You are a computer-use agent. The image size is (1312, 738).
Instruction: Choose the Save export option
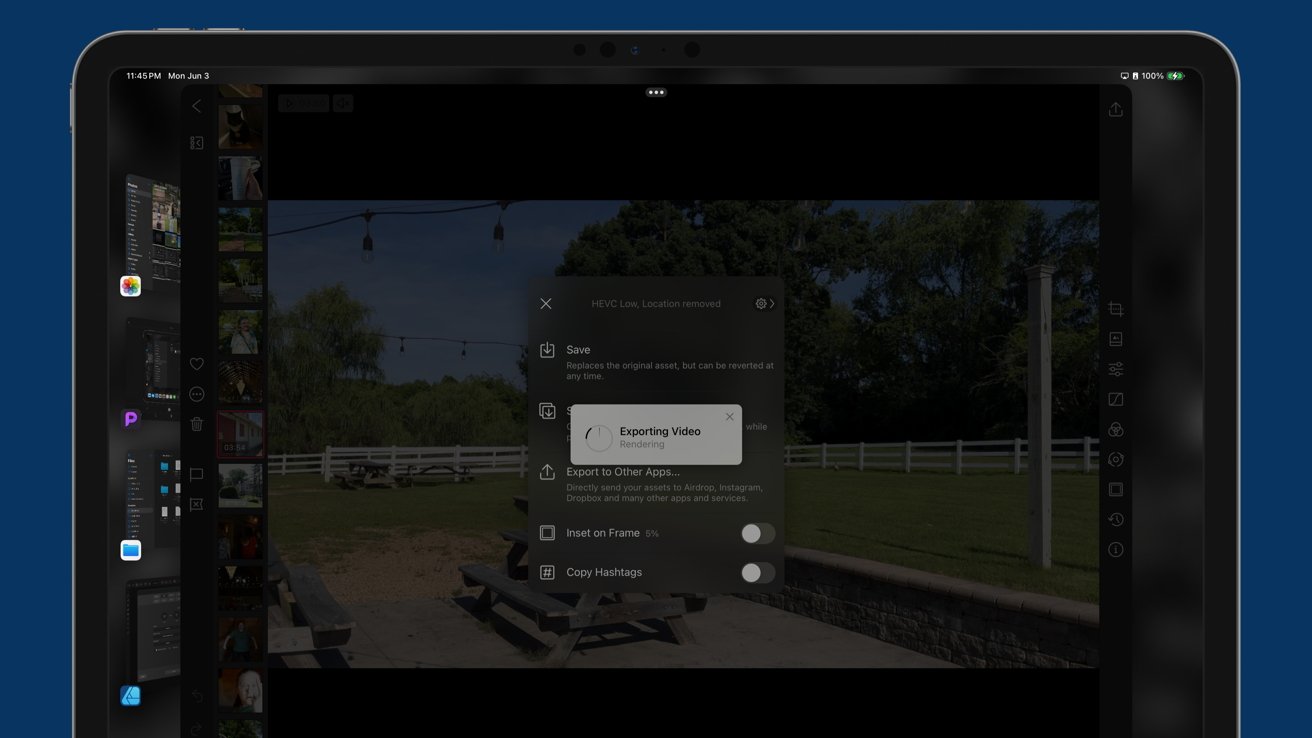click(656, 362)
